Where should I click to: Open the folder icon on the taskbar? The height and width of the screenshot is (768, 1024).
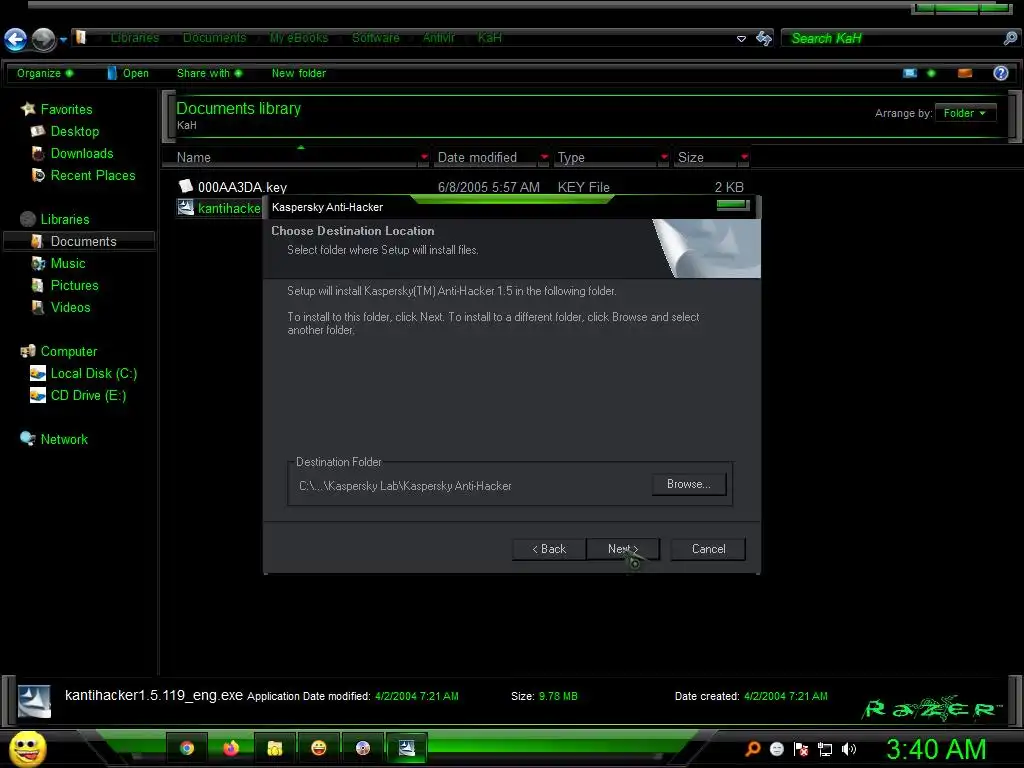[275, 748]
